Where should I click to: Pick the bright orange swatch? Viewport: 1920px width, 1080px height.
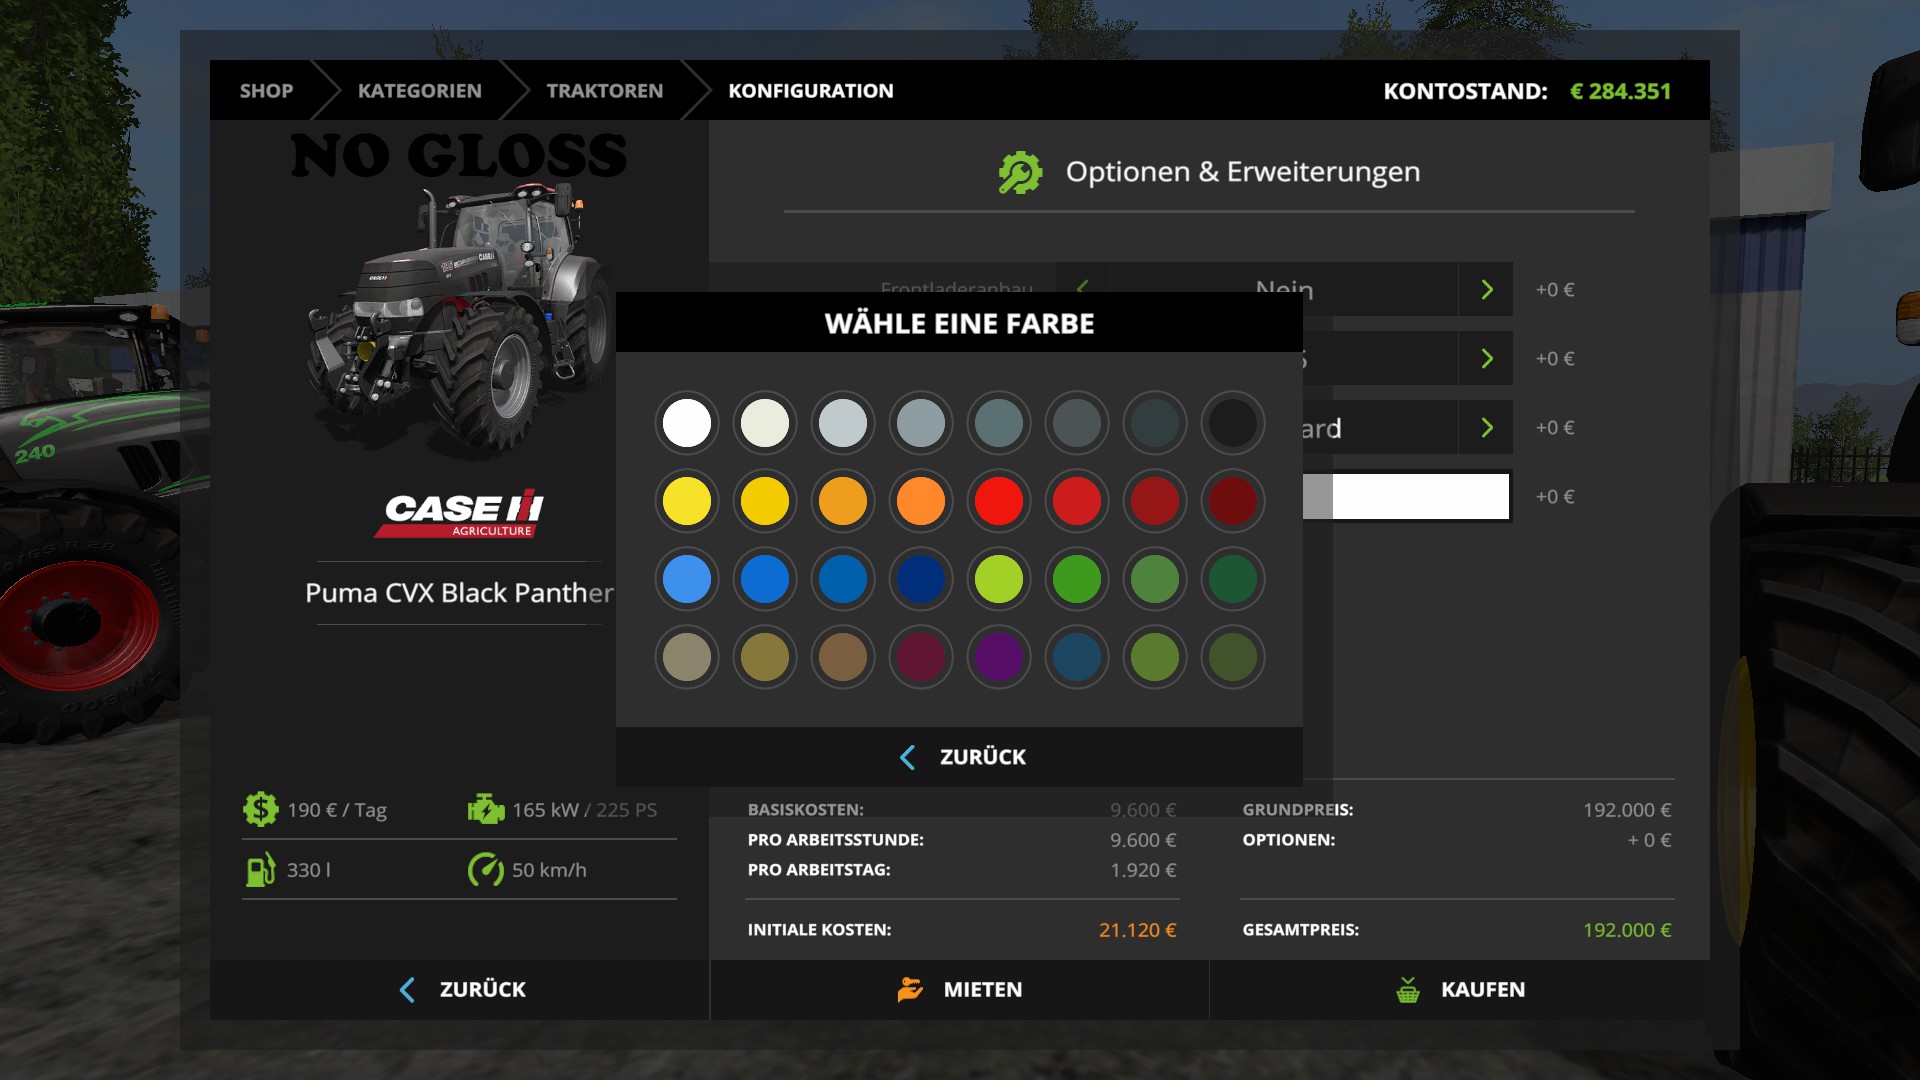point(921,501)
